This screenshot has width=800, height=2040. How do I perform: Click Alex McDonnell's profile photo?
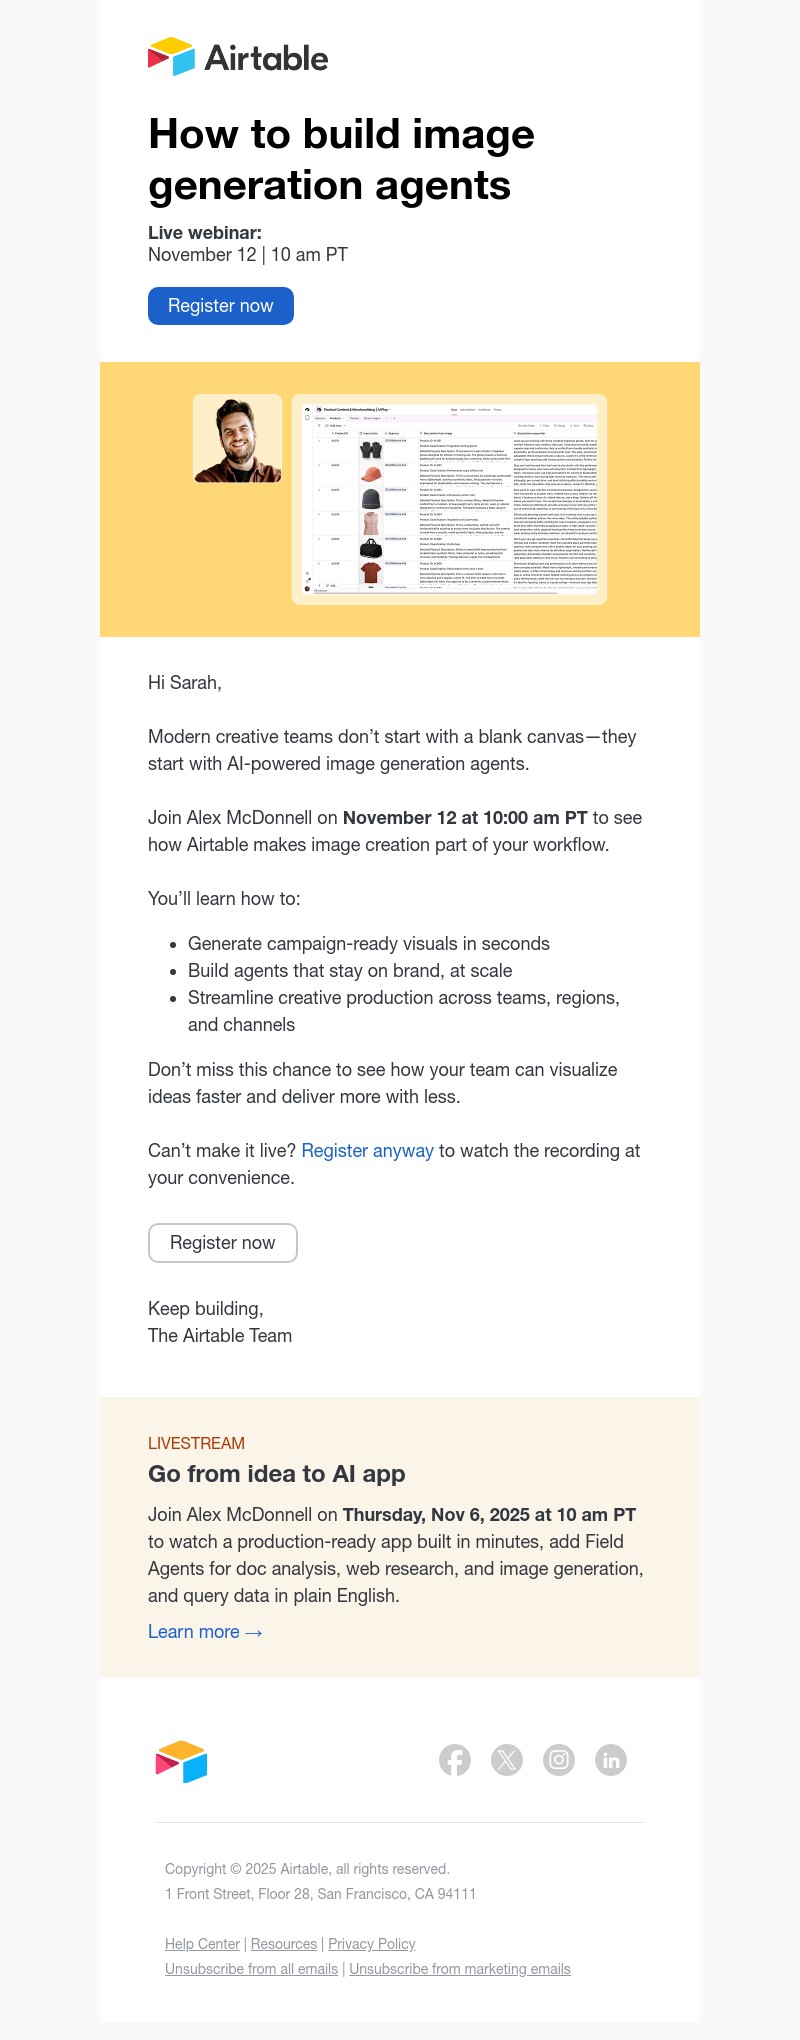237,438
